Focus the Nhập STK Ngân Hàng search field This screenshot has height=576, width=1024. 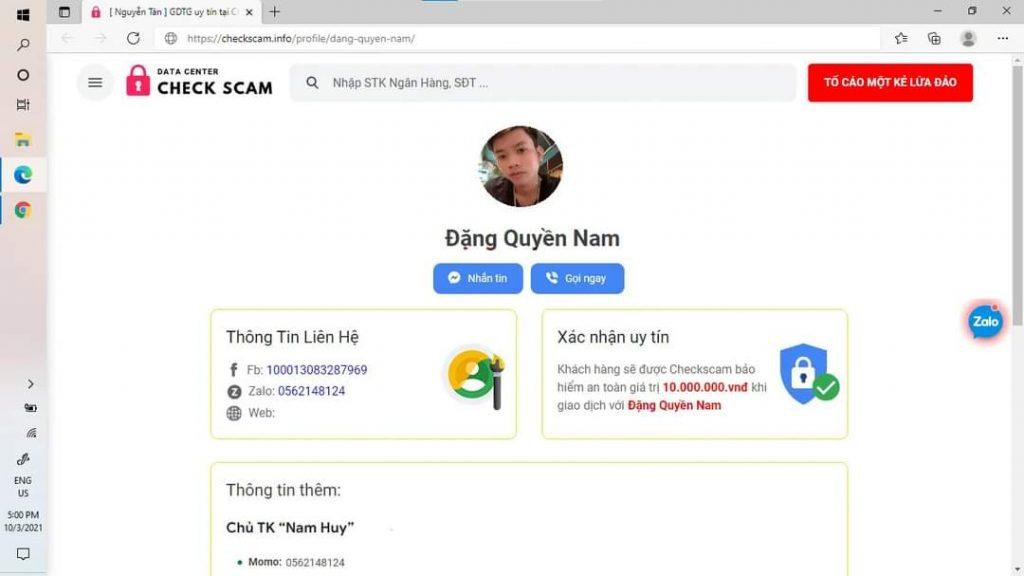point(543,83)
